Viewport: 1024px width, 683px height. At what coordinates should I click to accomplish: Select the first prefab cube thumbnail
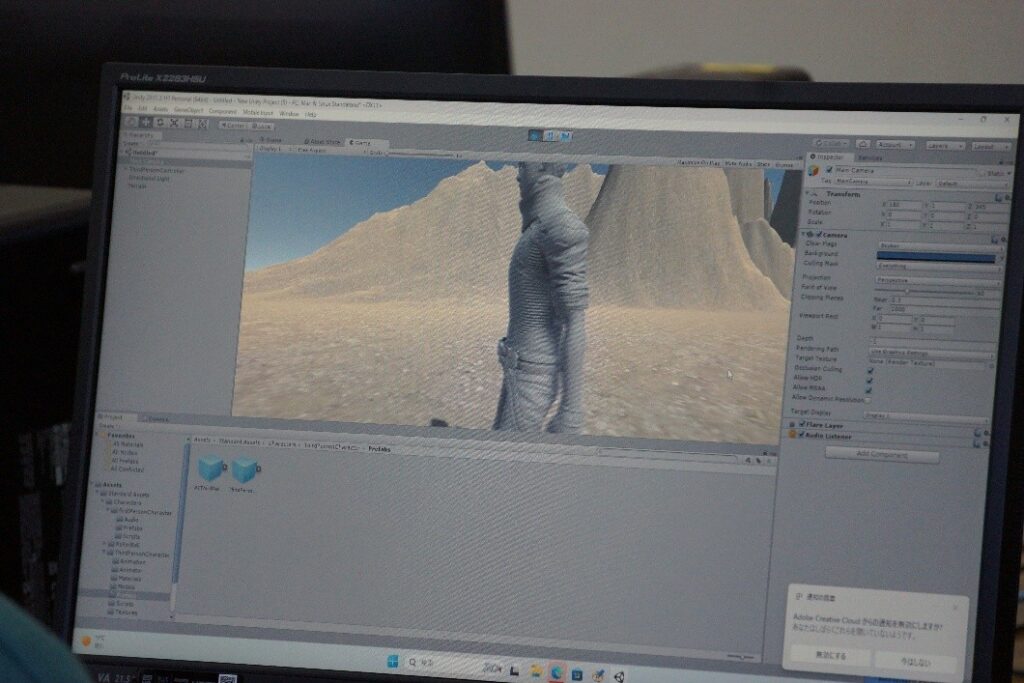(210, 469)
